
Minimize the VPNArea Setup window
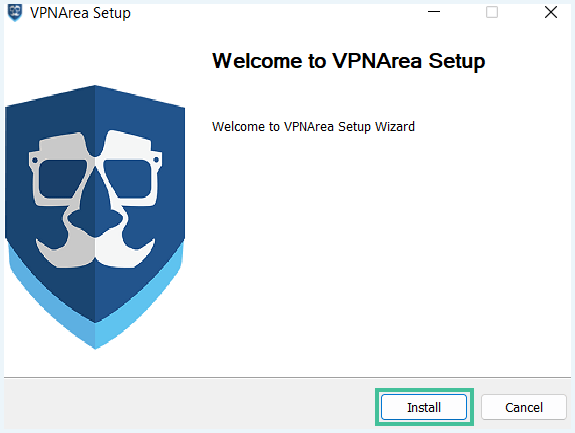coord(434,12)
